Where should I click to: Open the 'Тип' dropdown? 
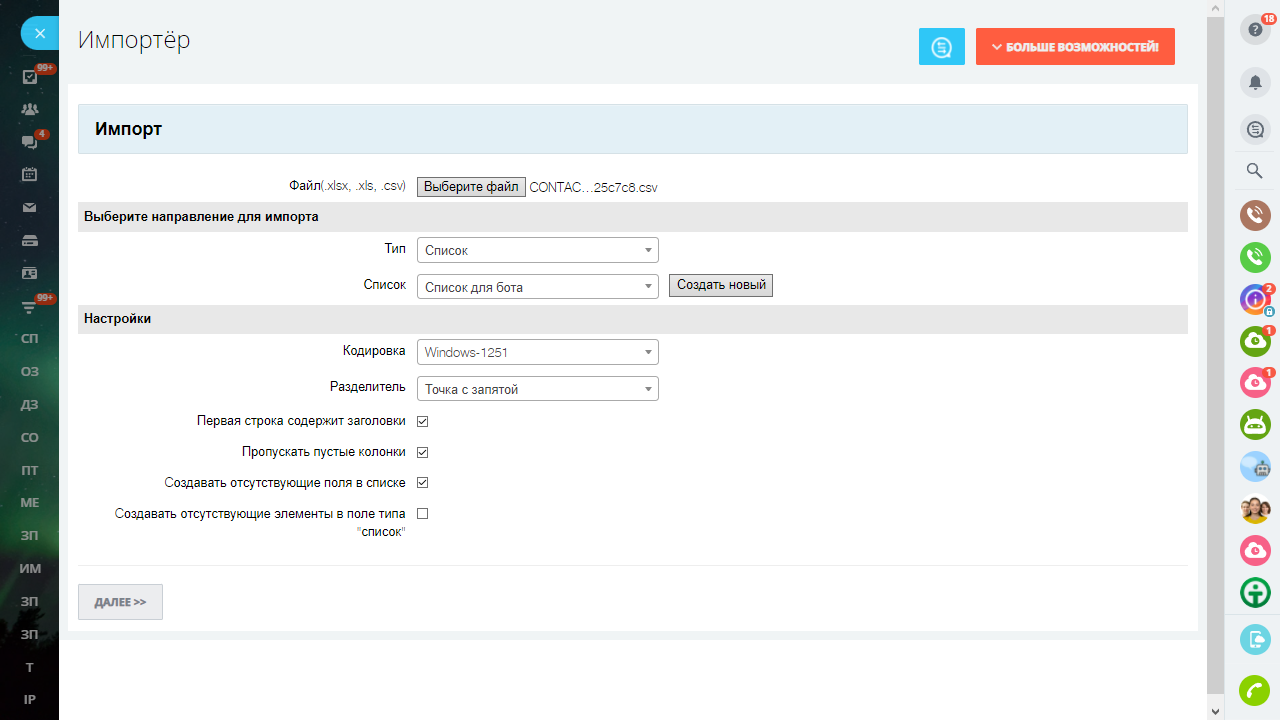pos(537,250)
